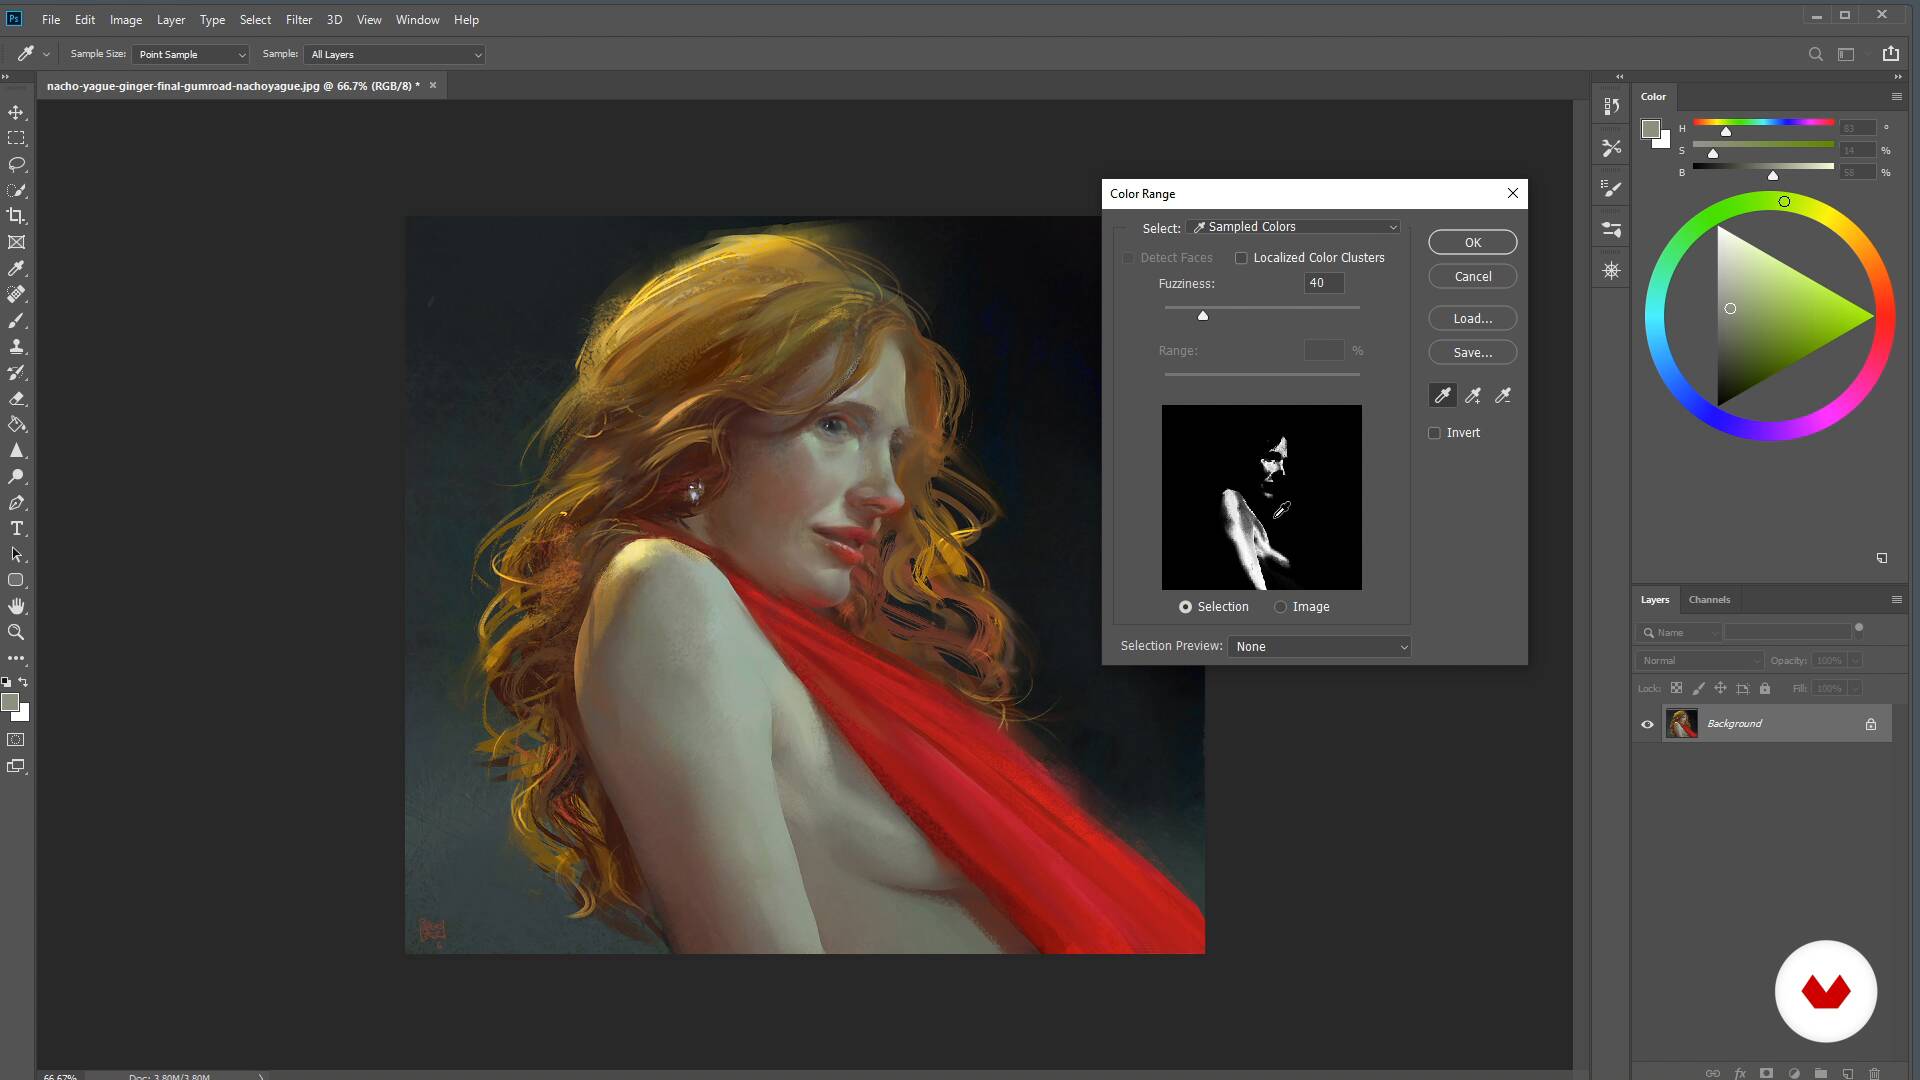Click the Add to Sample eyedropper

point(1473,396)
